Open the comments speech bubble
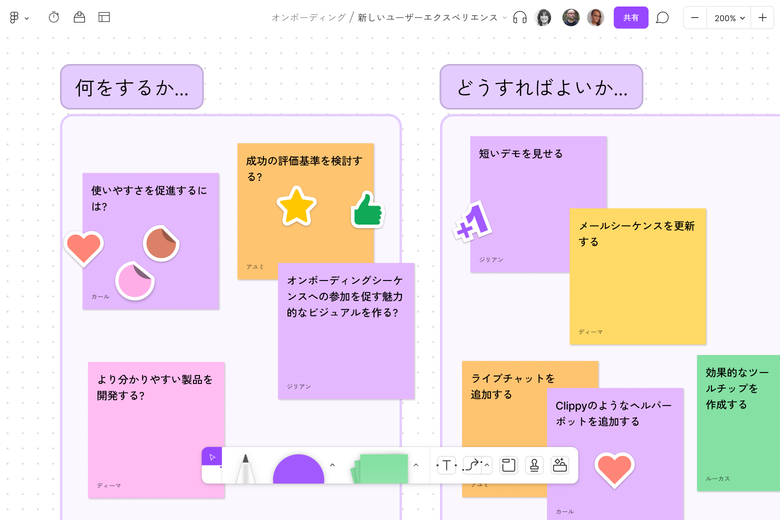 [662, 17]
